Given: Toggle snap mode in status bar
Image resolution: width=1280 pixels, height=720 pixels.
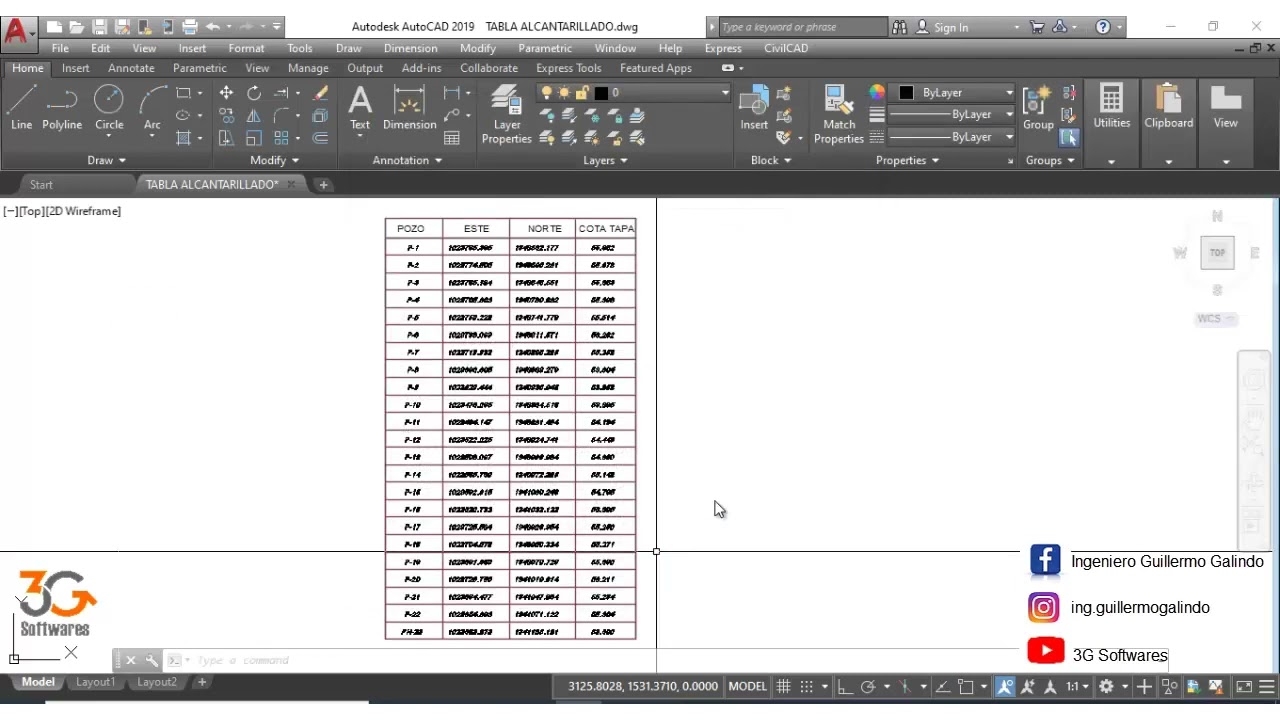Looking at the screenshot, I should click(807, 686).
